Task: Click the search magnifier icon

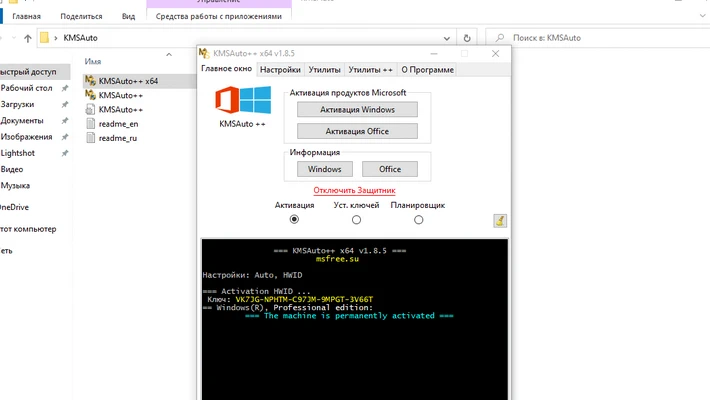Action: 500,38
